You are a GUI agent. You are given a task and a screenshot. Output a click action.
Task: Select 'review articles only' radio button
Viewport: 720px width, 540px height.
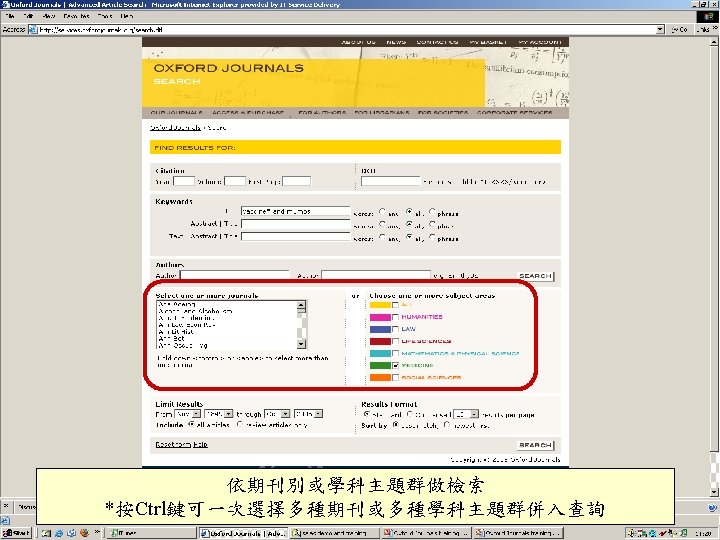click(x=240, y=425)
